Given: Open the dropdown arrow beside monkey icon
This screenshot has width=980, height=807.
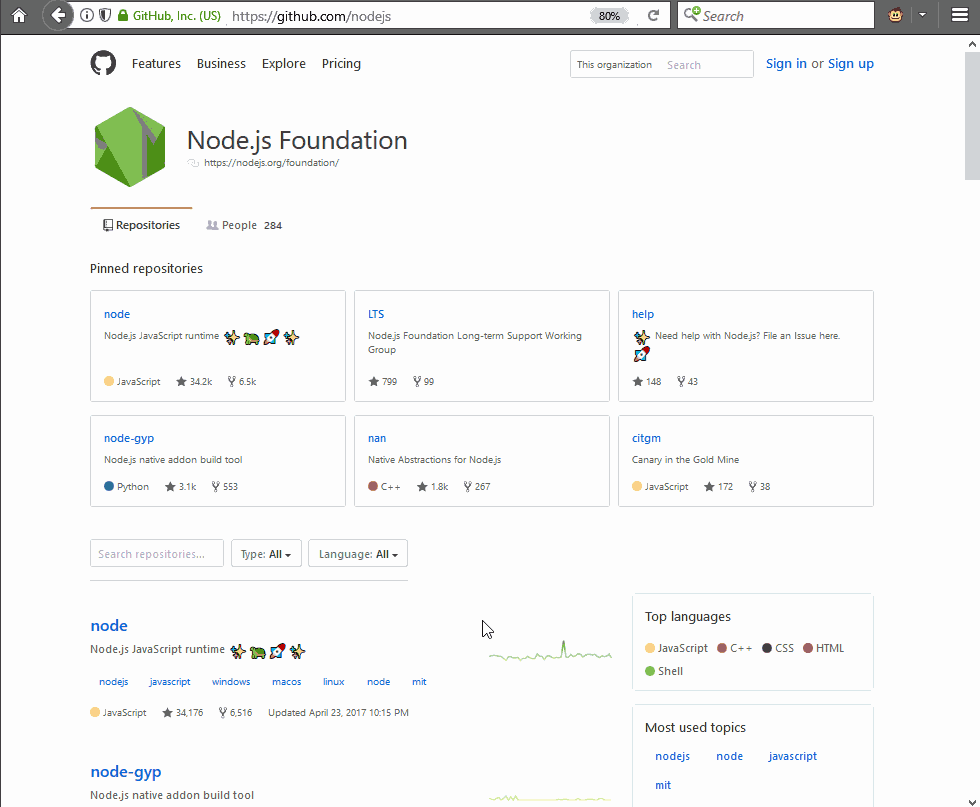Looking at the screenshot, I should [922, 16].
